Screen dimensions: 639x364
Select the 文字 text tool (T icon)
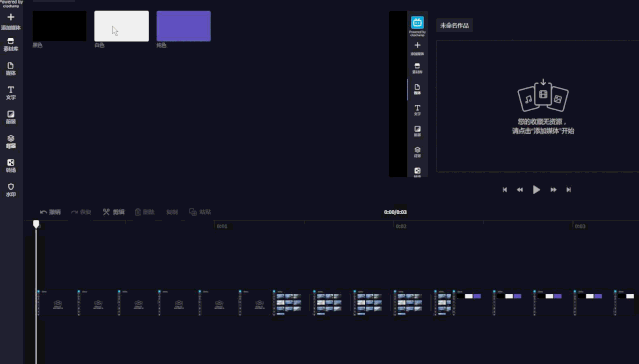(x=11, y=93)
